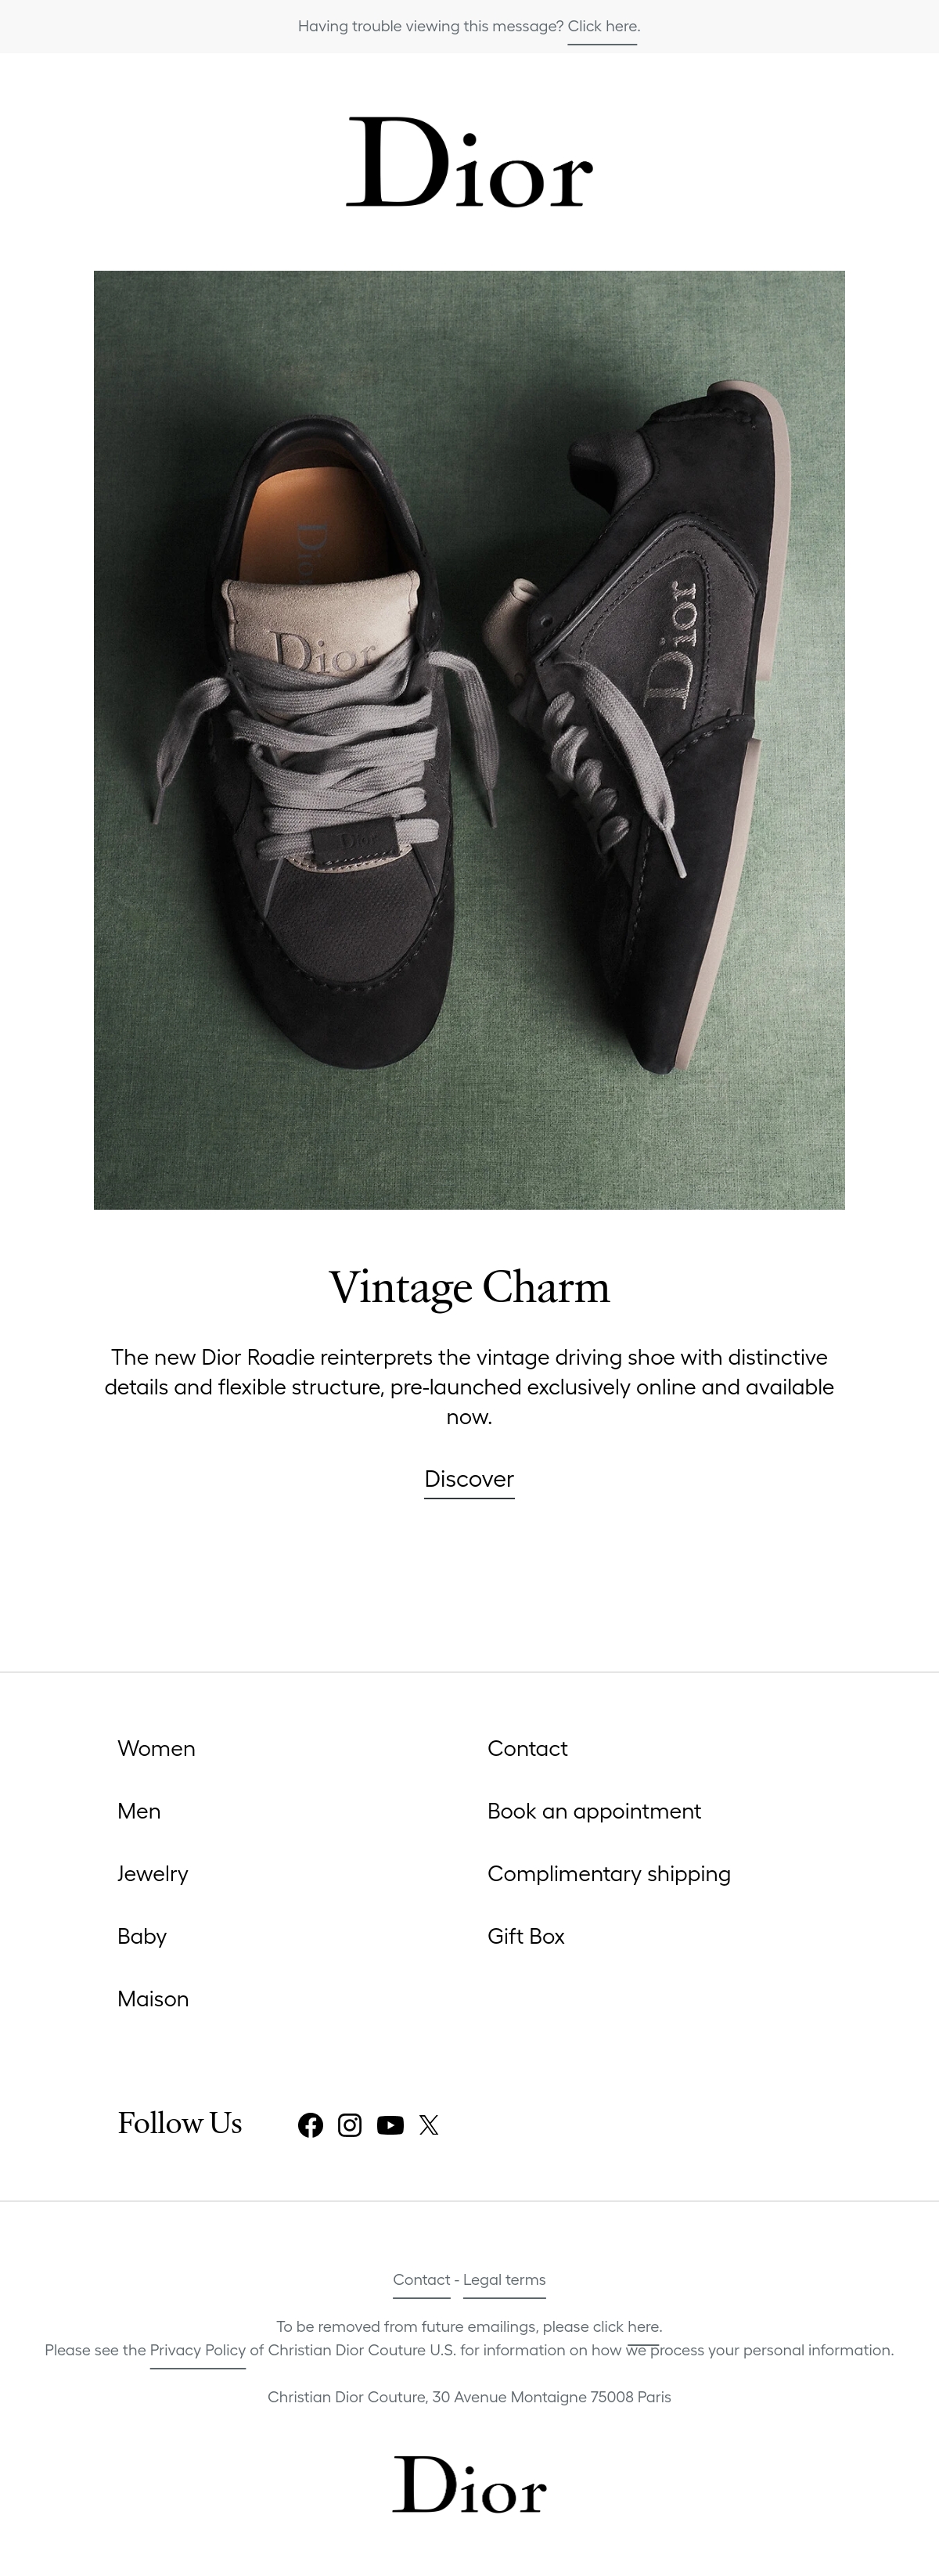The height and width of the screenshot is (2576, 939).
Task: Open Dior's Facebook page icon
Action: 310,2125
